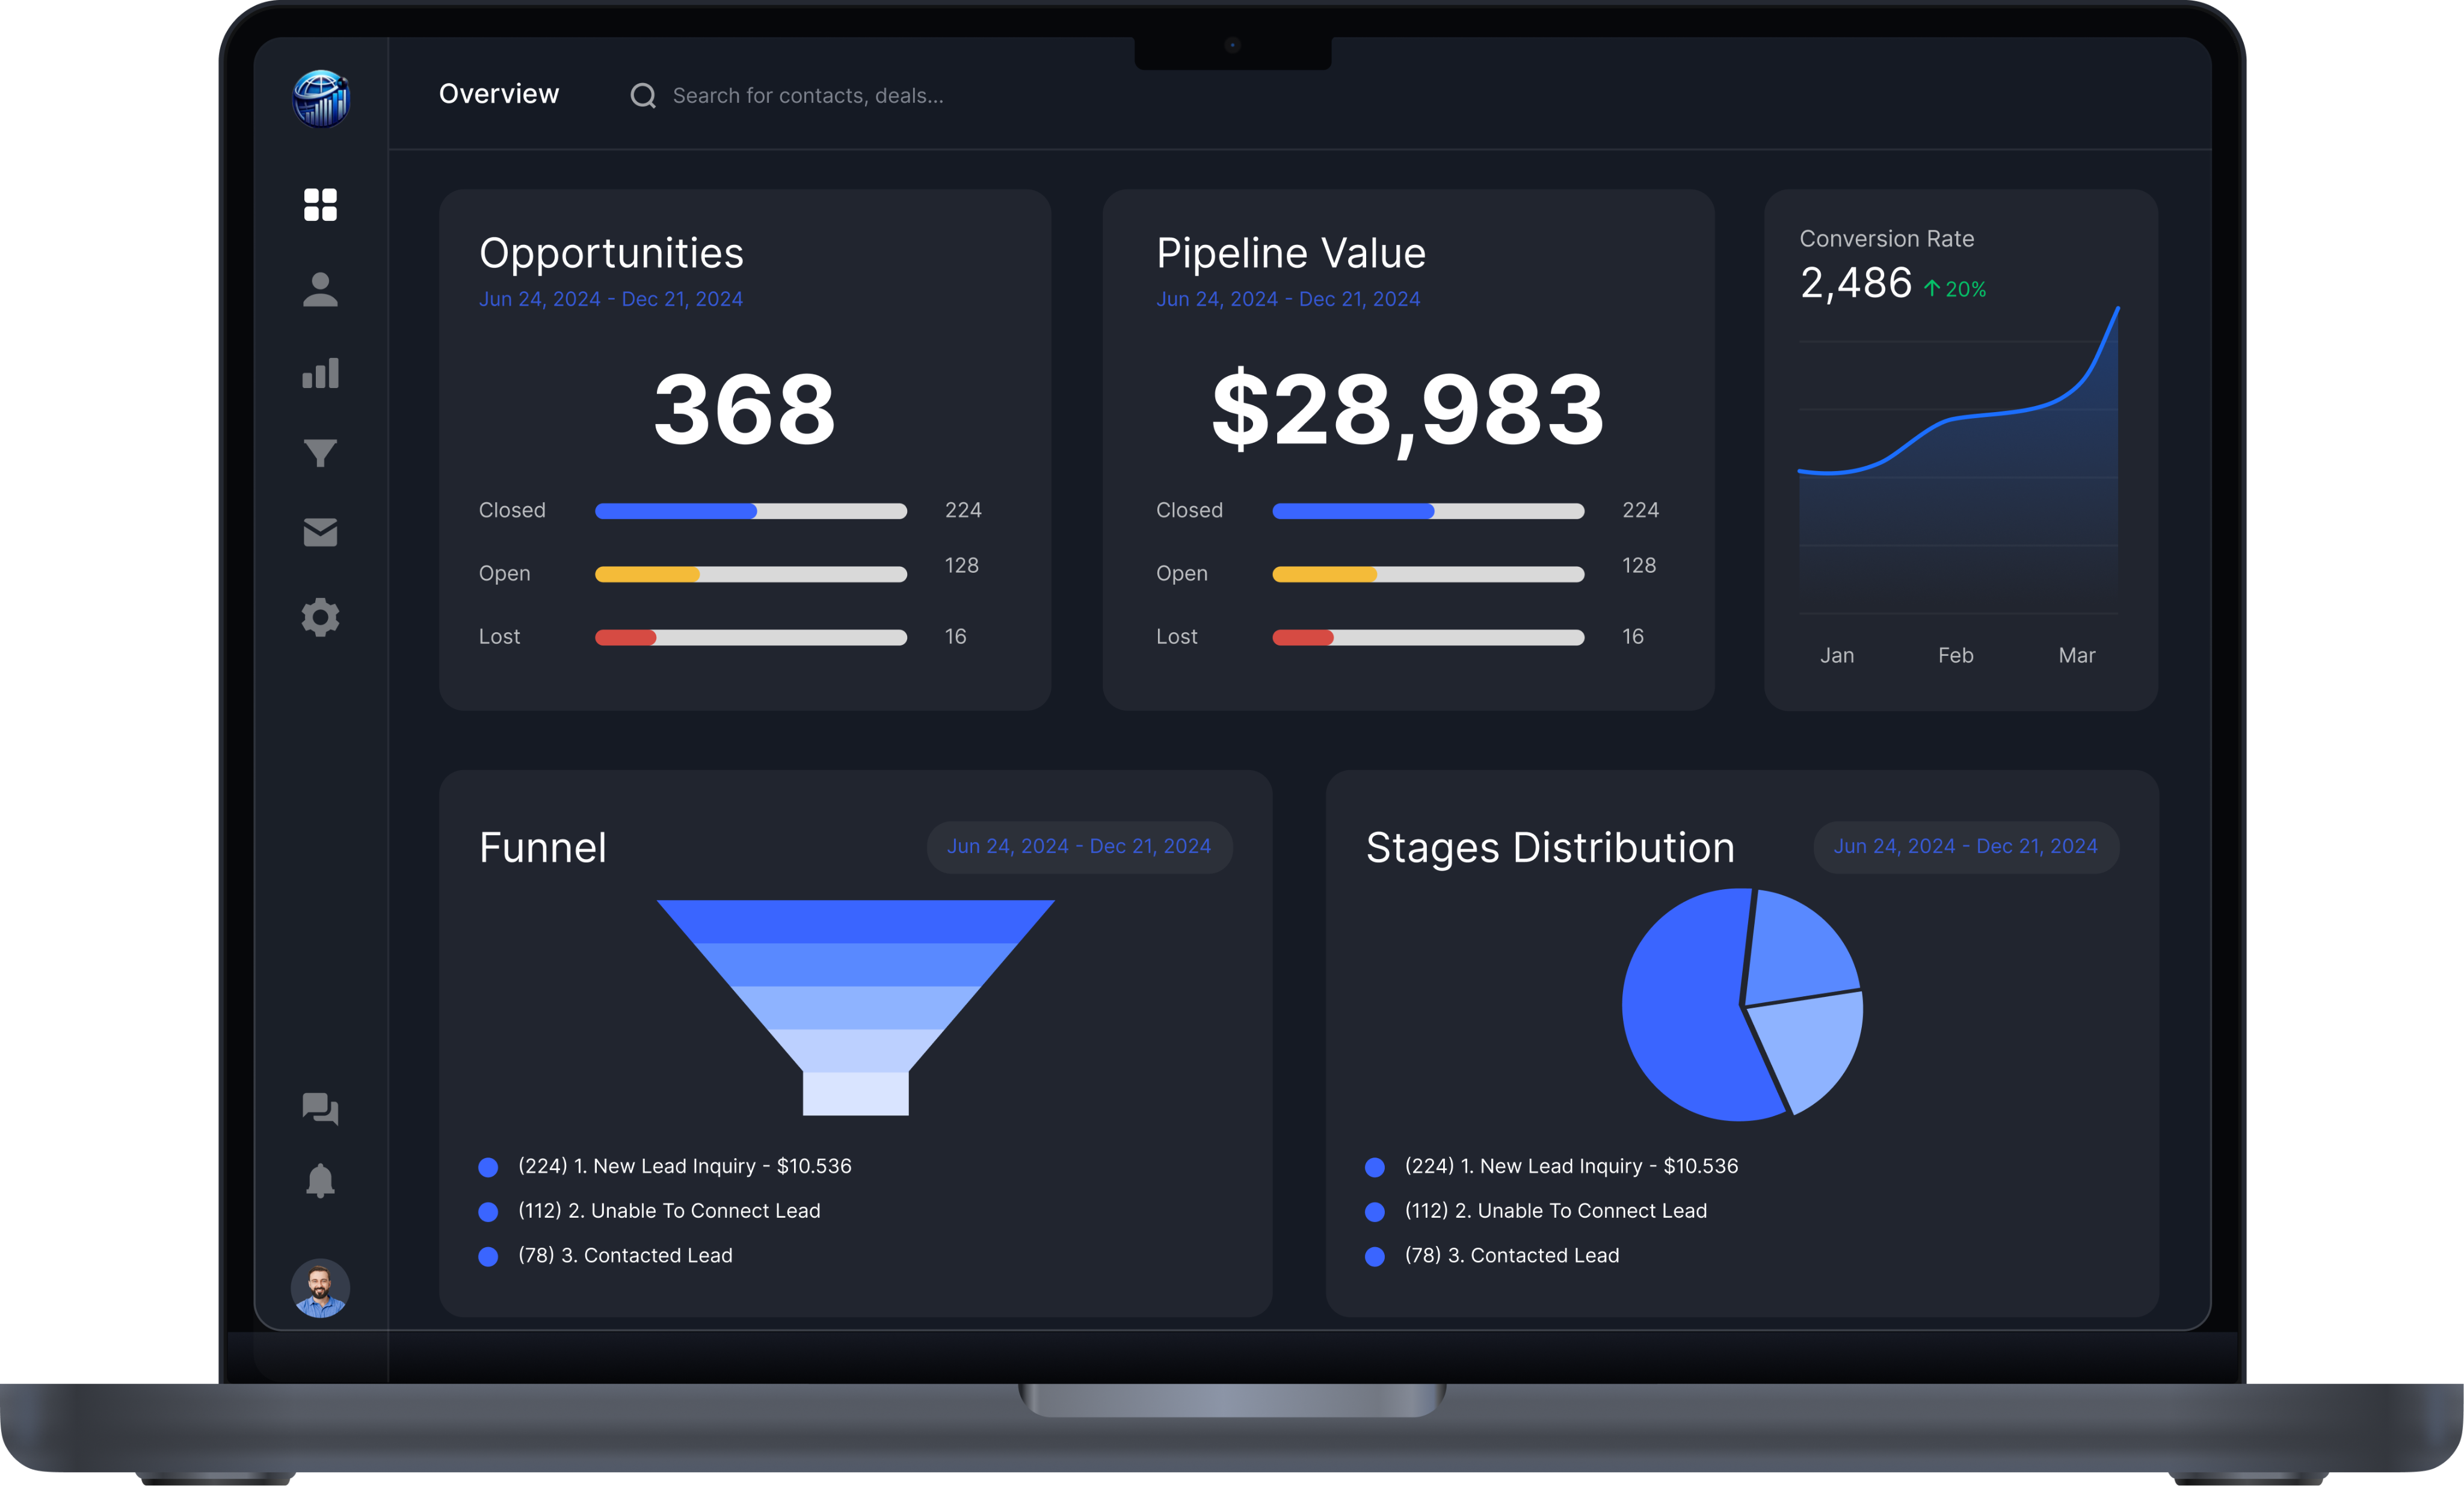Open the conversations chat bubbles icon

(320, 1108)
